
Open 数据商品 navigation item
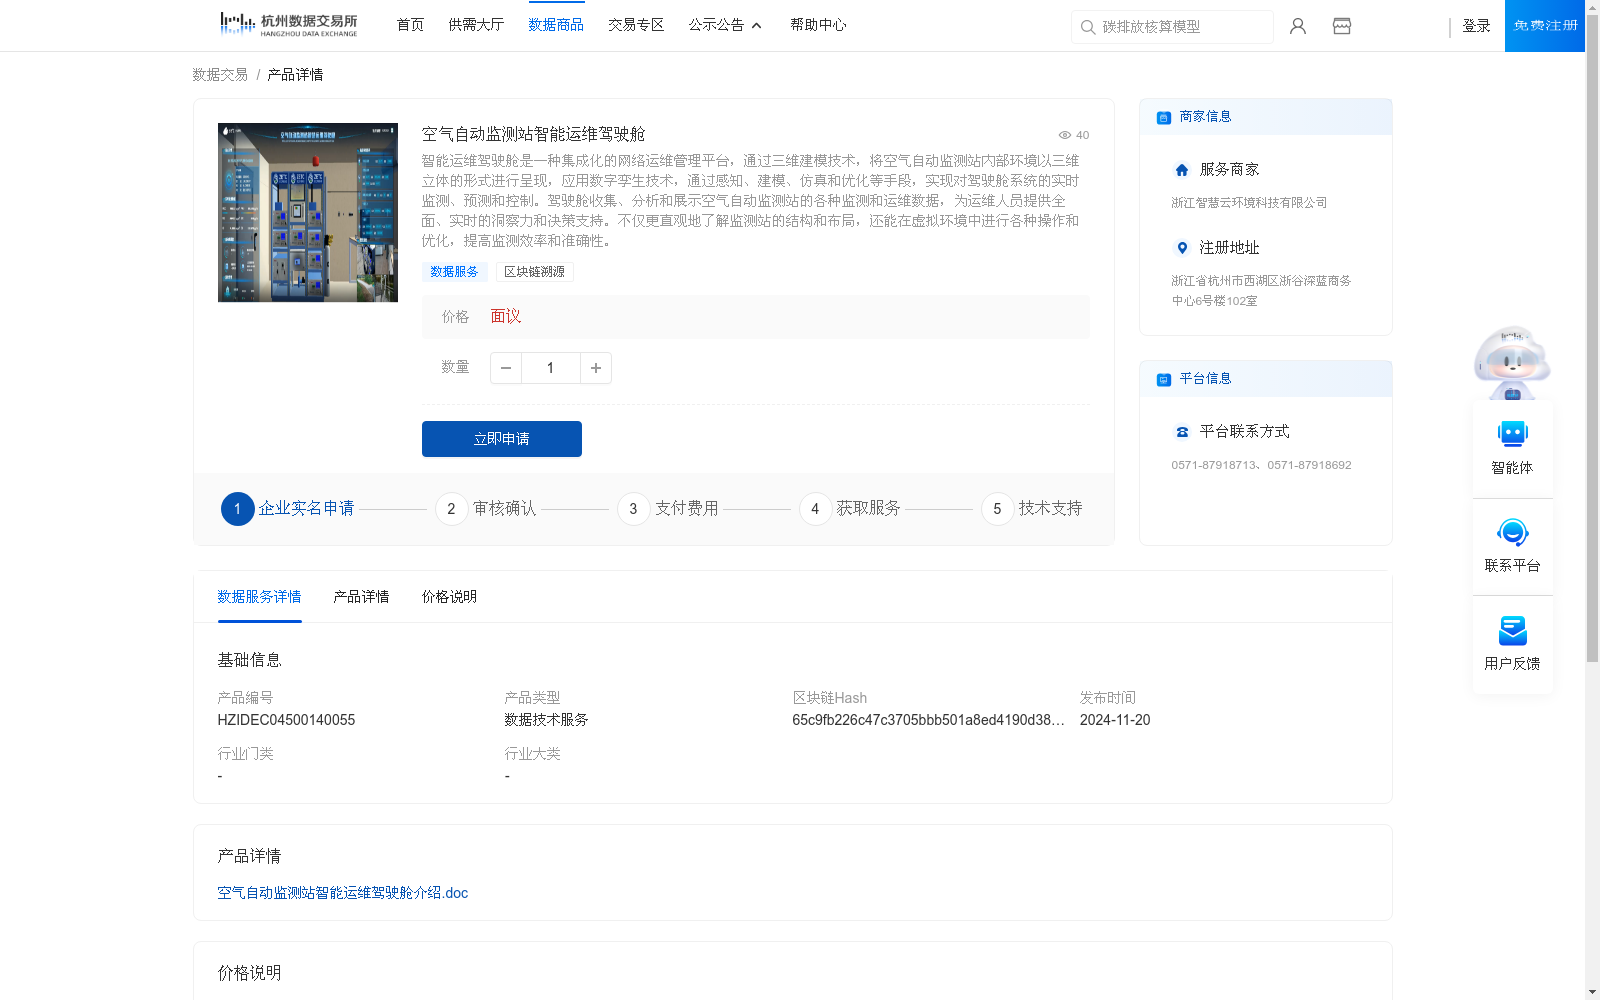pyautogui.click(x=556, y=25)
